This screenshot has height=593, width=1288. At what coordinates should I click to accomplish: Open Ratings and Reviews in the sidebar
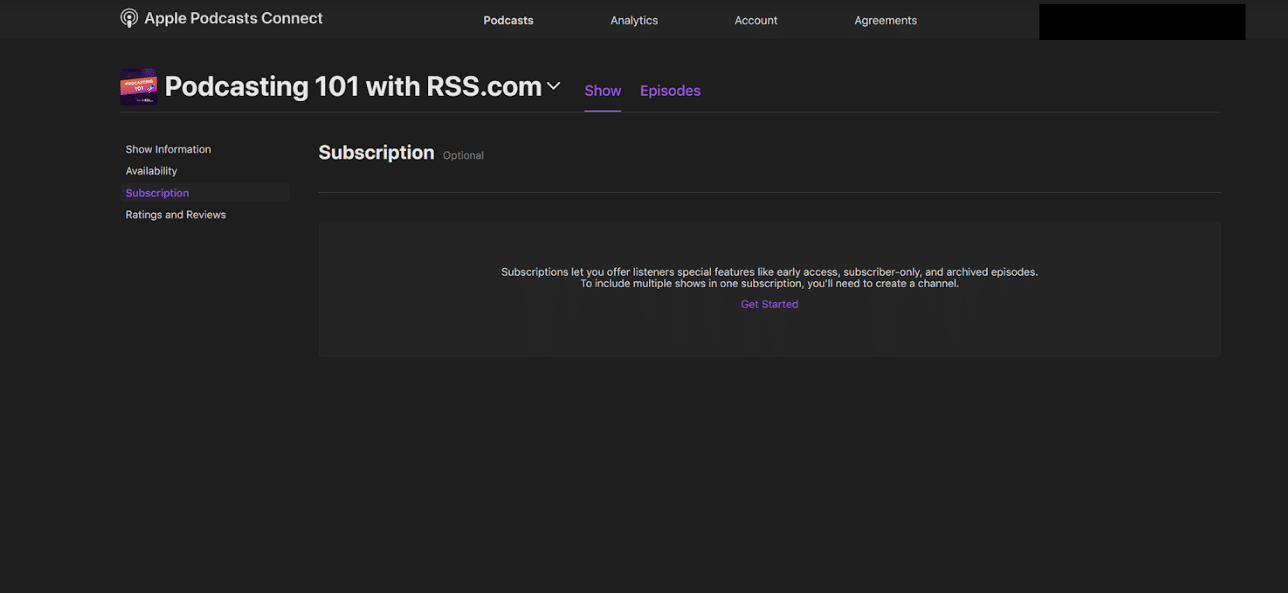point(175,215)
